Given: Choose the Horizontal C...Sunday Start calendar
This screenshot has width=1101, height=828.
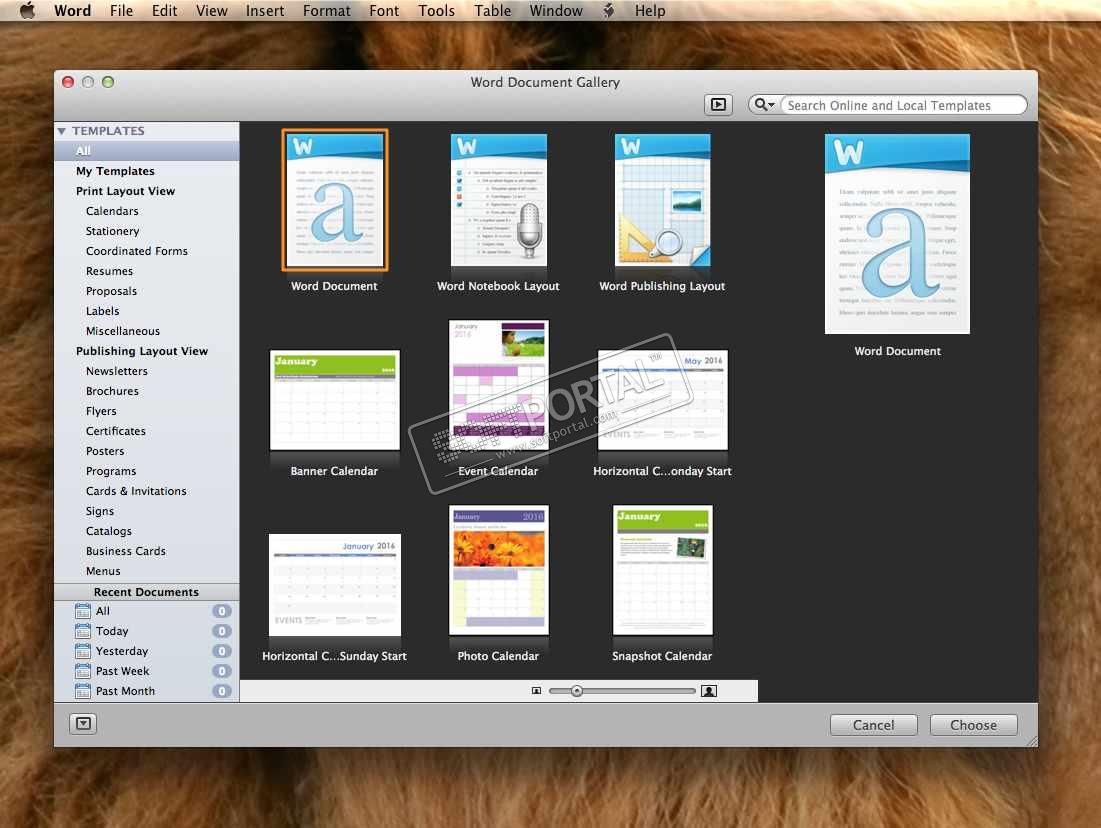Looking at the screenshot, I should click(334, 584).
